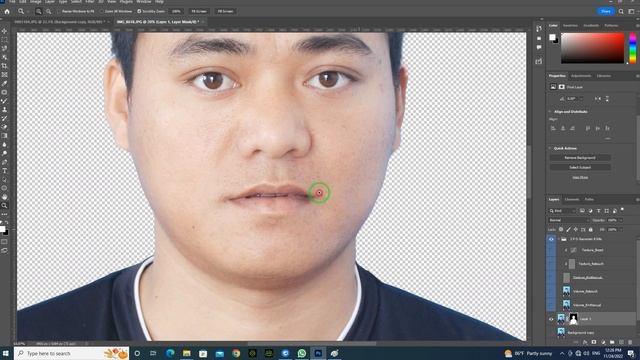Click the Search icon at top right
This screenshot has width=640, height=360.
pos(621,11)
